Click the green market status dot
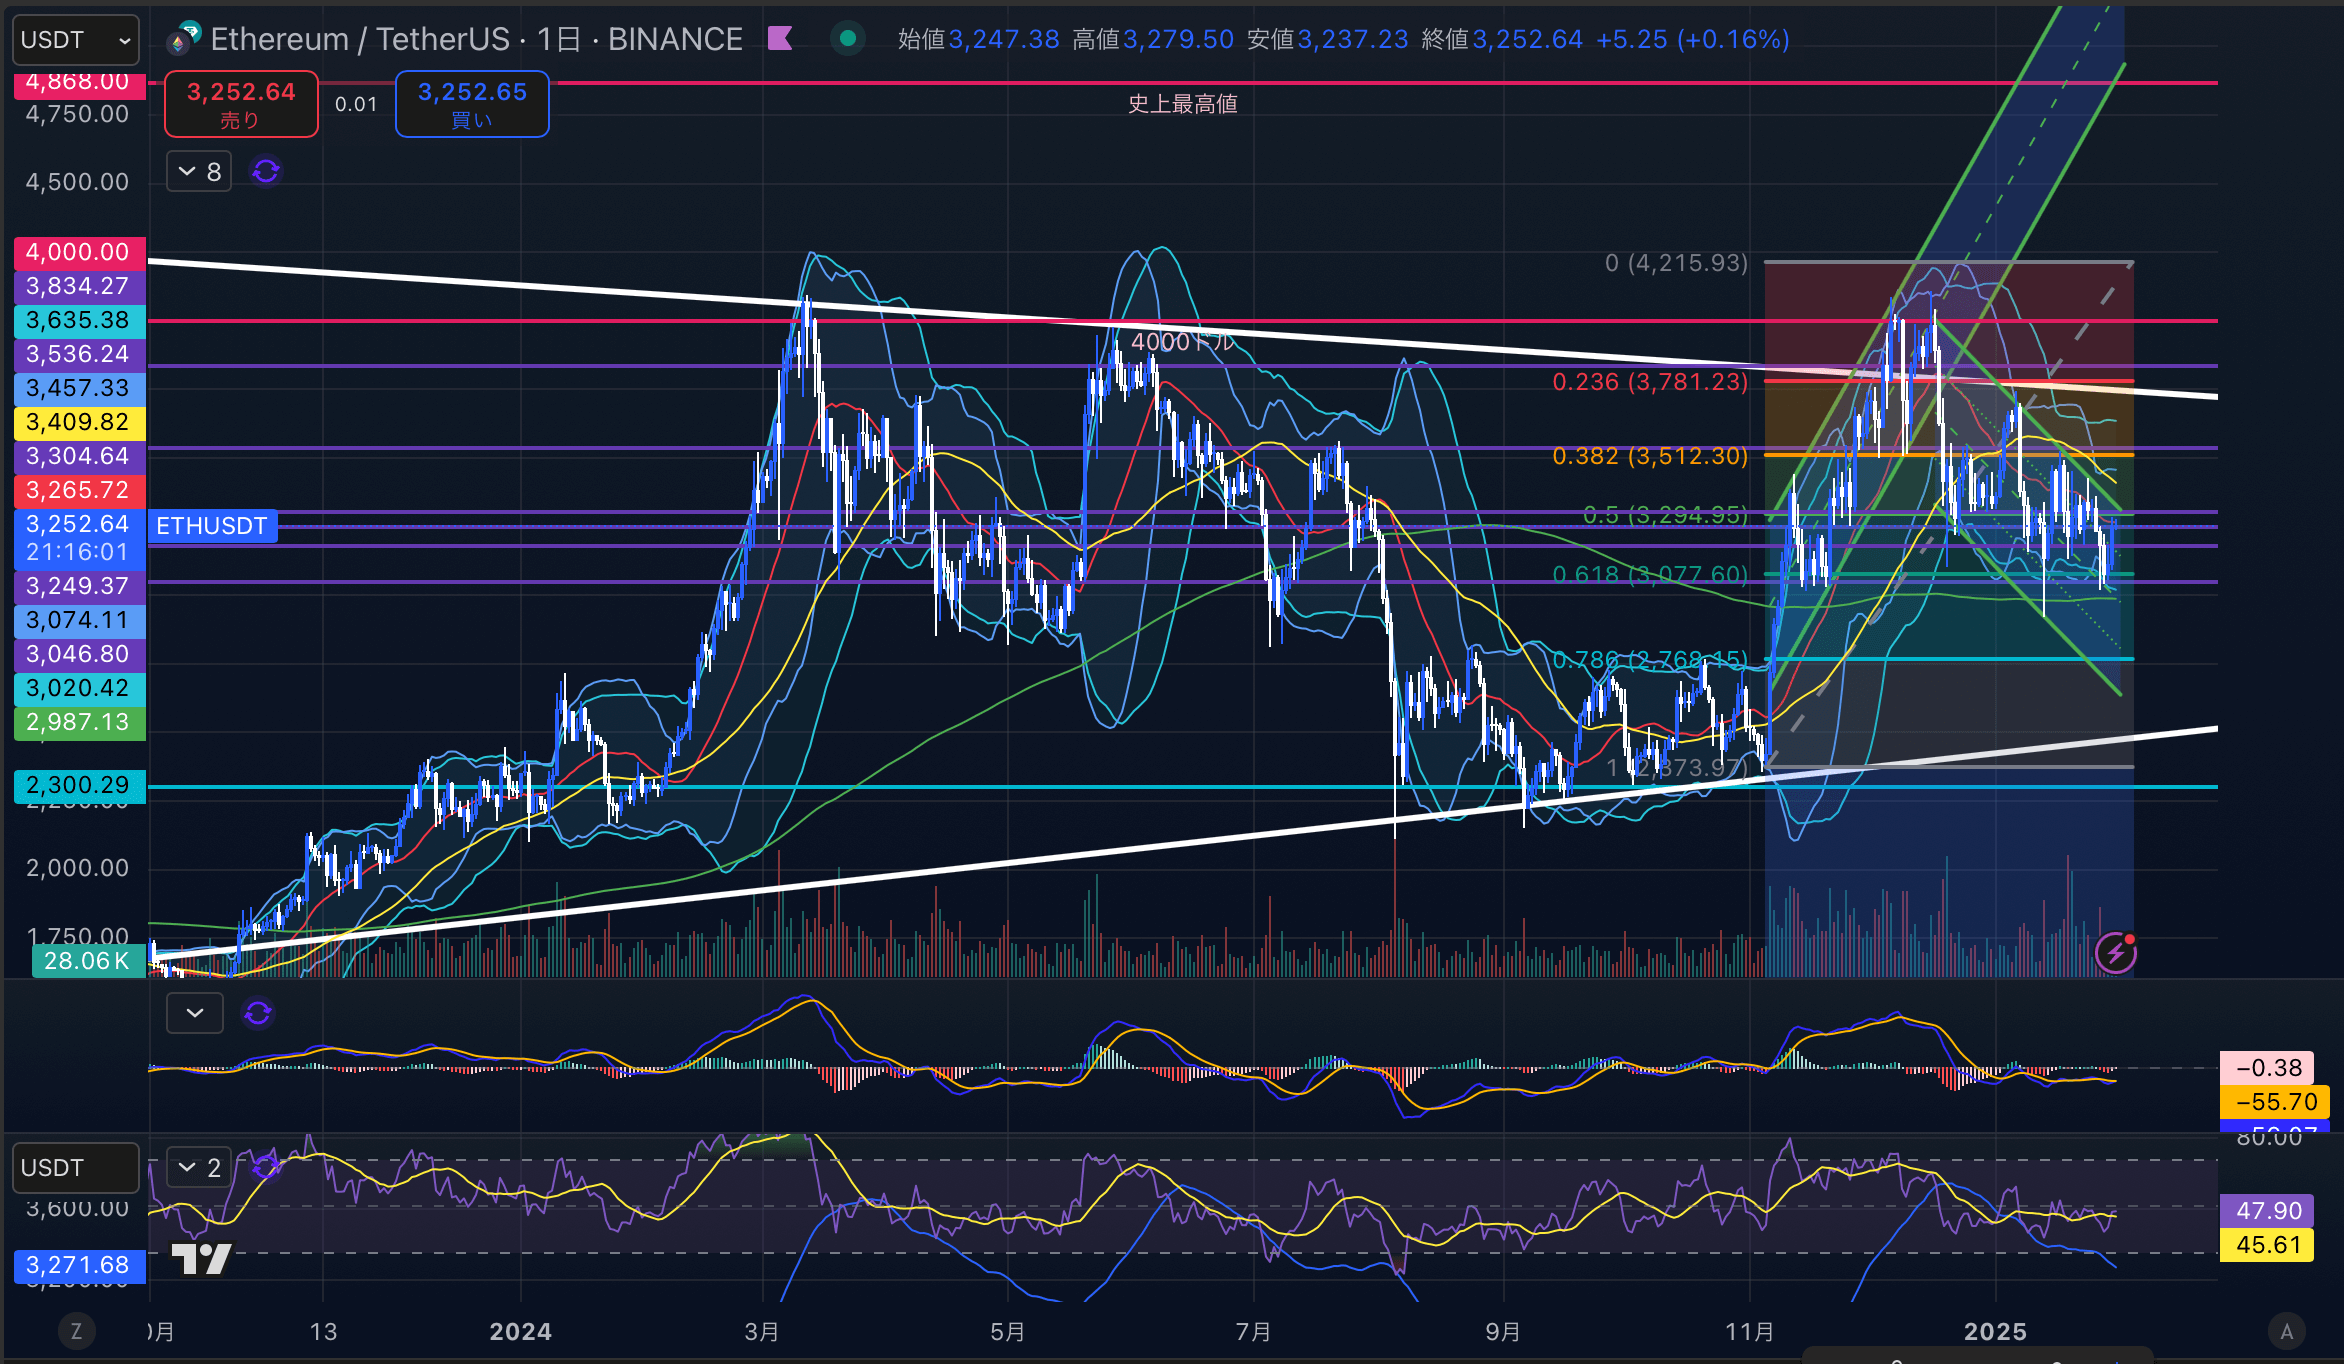The height and width of the screenshot is (1364, 2344). tap(848, 39)
